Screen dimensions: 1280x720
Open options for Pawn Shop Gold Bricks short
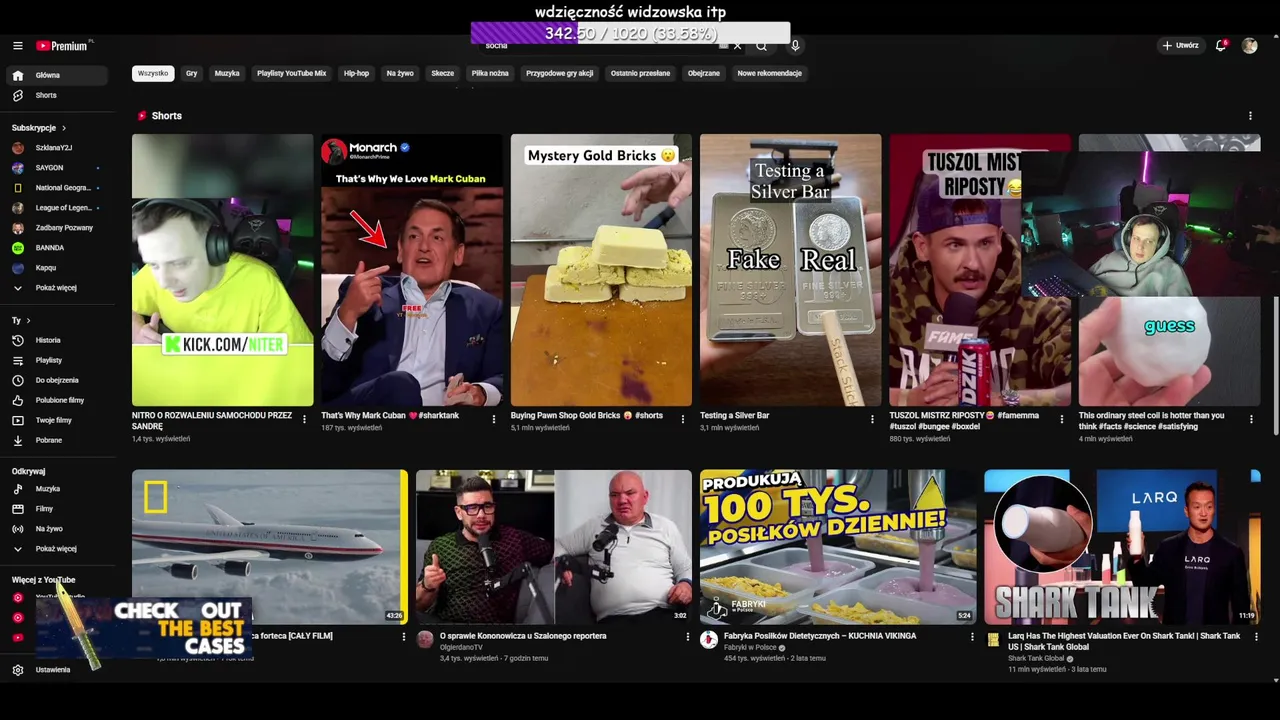click(683, 419)
